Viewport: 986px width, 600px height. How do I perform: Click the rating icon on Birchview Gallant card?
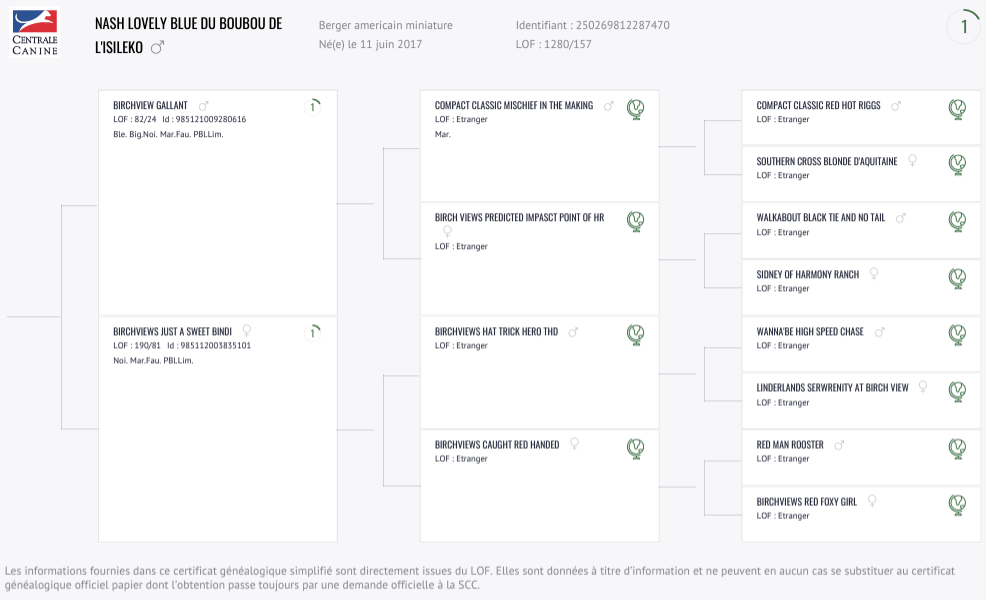[x=313, y=106]
